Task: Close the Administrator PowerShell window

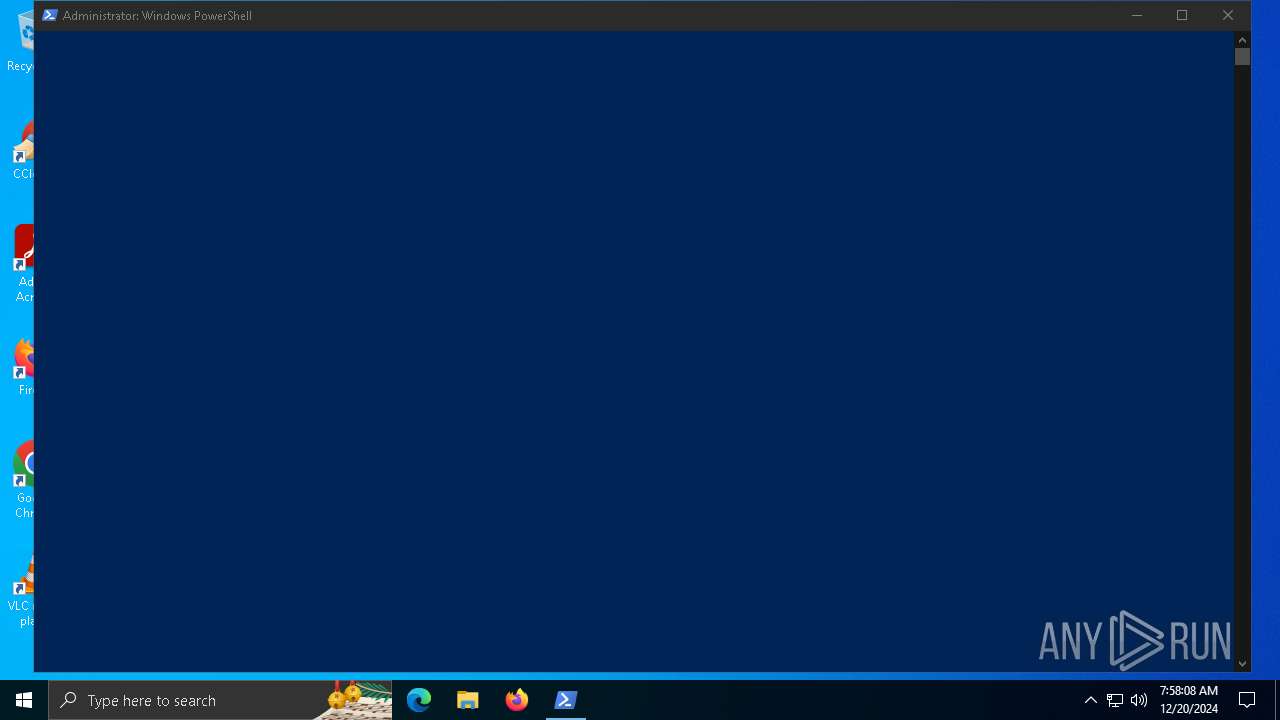Action: (1228, 15)
